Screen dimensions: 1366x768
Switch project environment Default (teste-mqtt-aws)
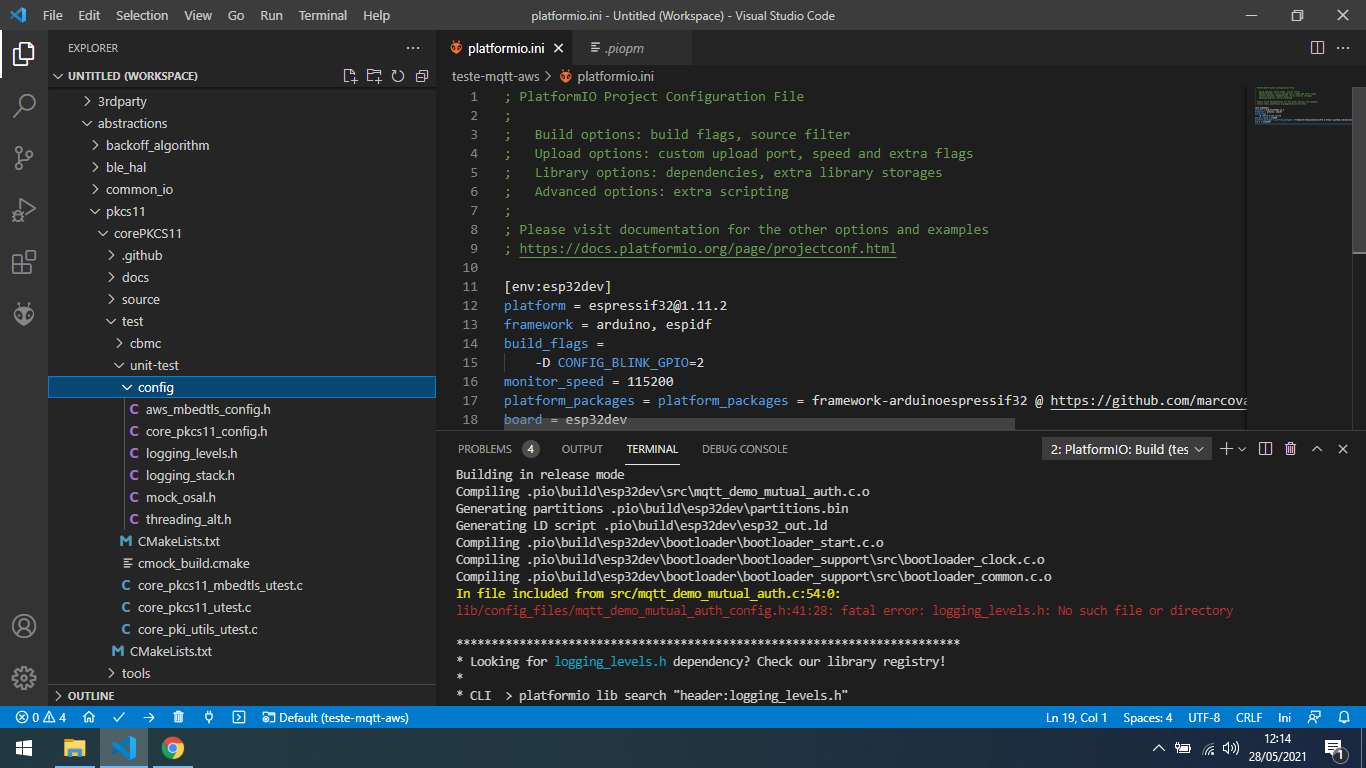pyautogui.click(x=335, y=717)
